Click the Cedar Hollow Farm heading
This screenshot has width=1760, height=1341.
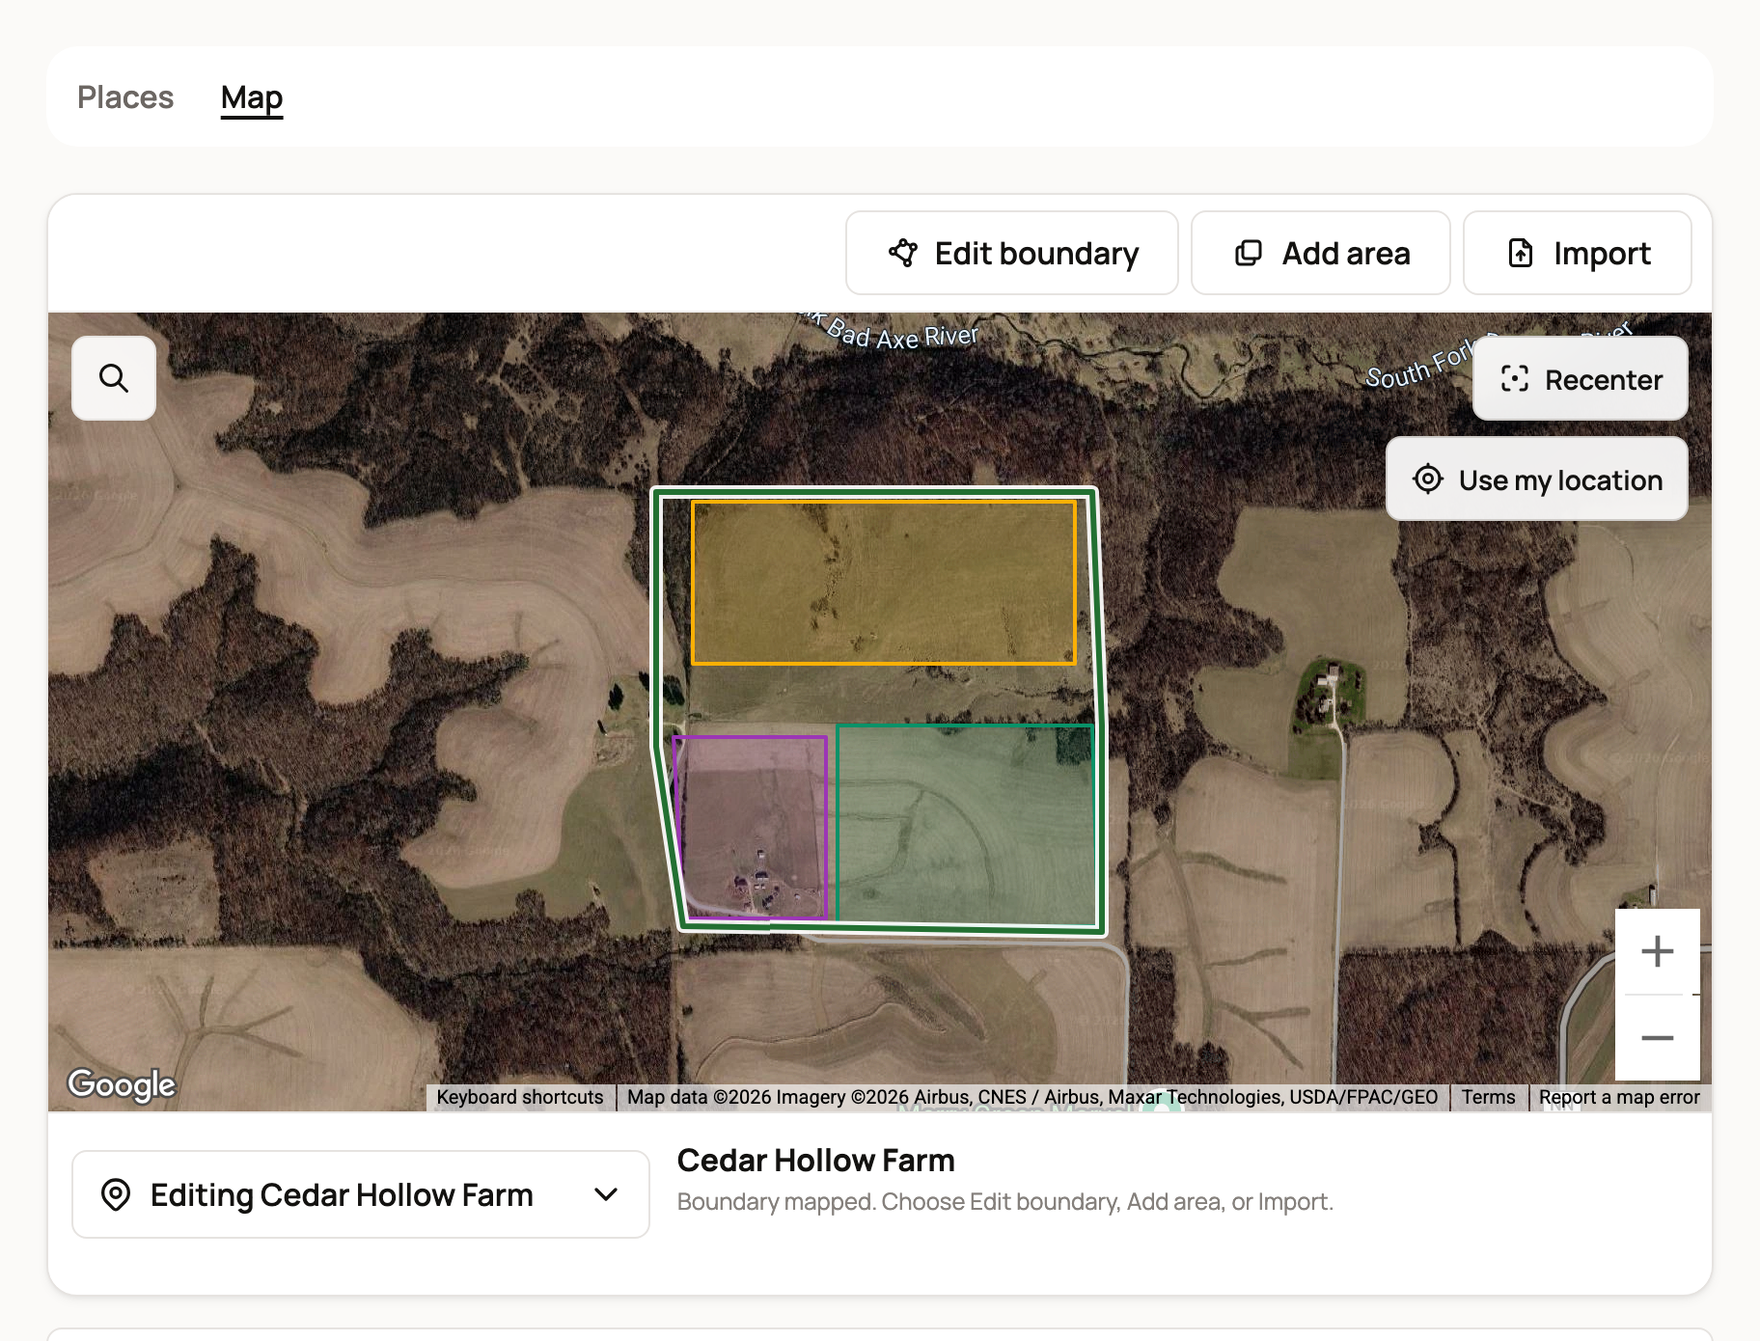(x=816, y=1160)
